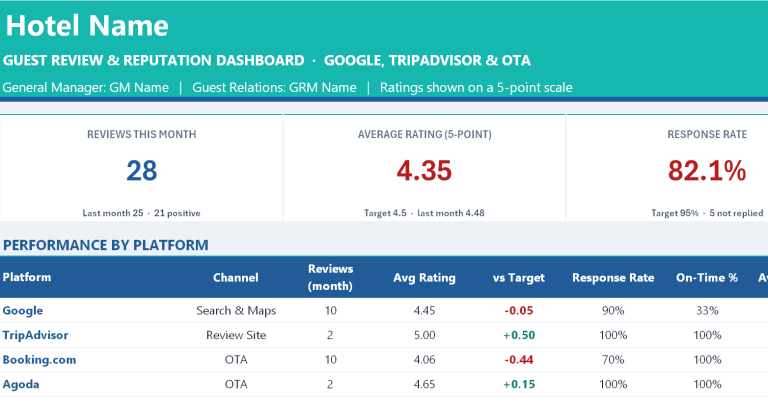Click the Last month 25 · 21 positive note
The width and height of the screenshot is (768, 403).
coord(142,213)
